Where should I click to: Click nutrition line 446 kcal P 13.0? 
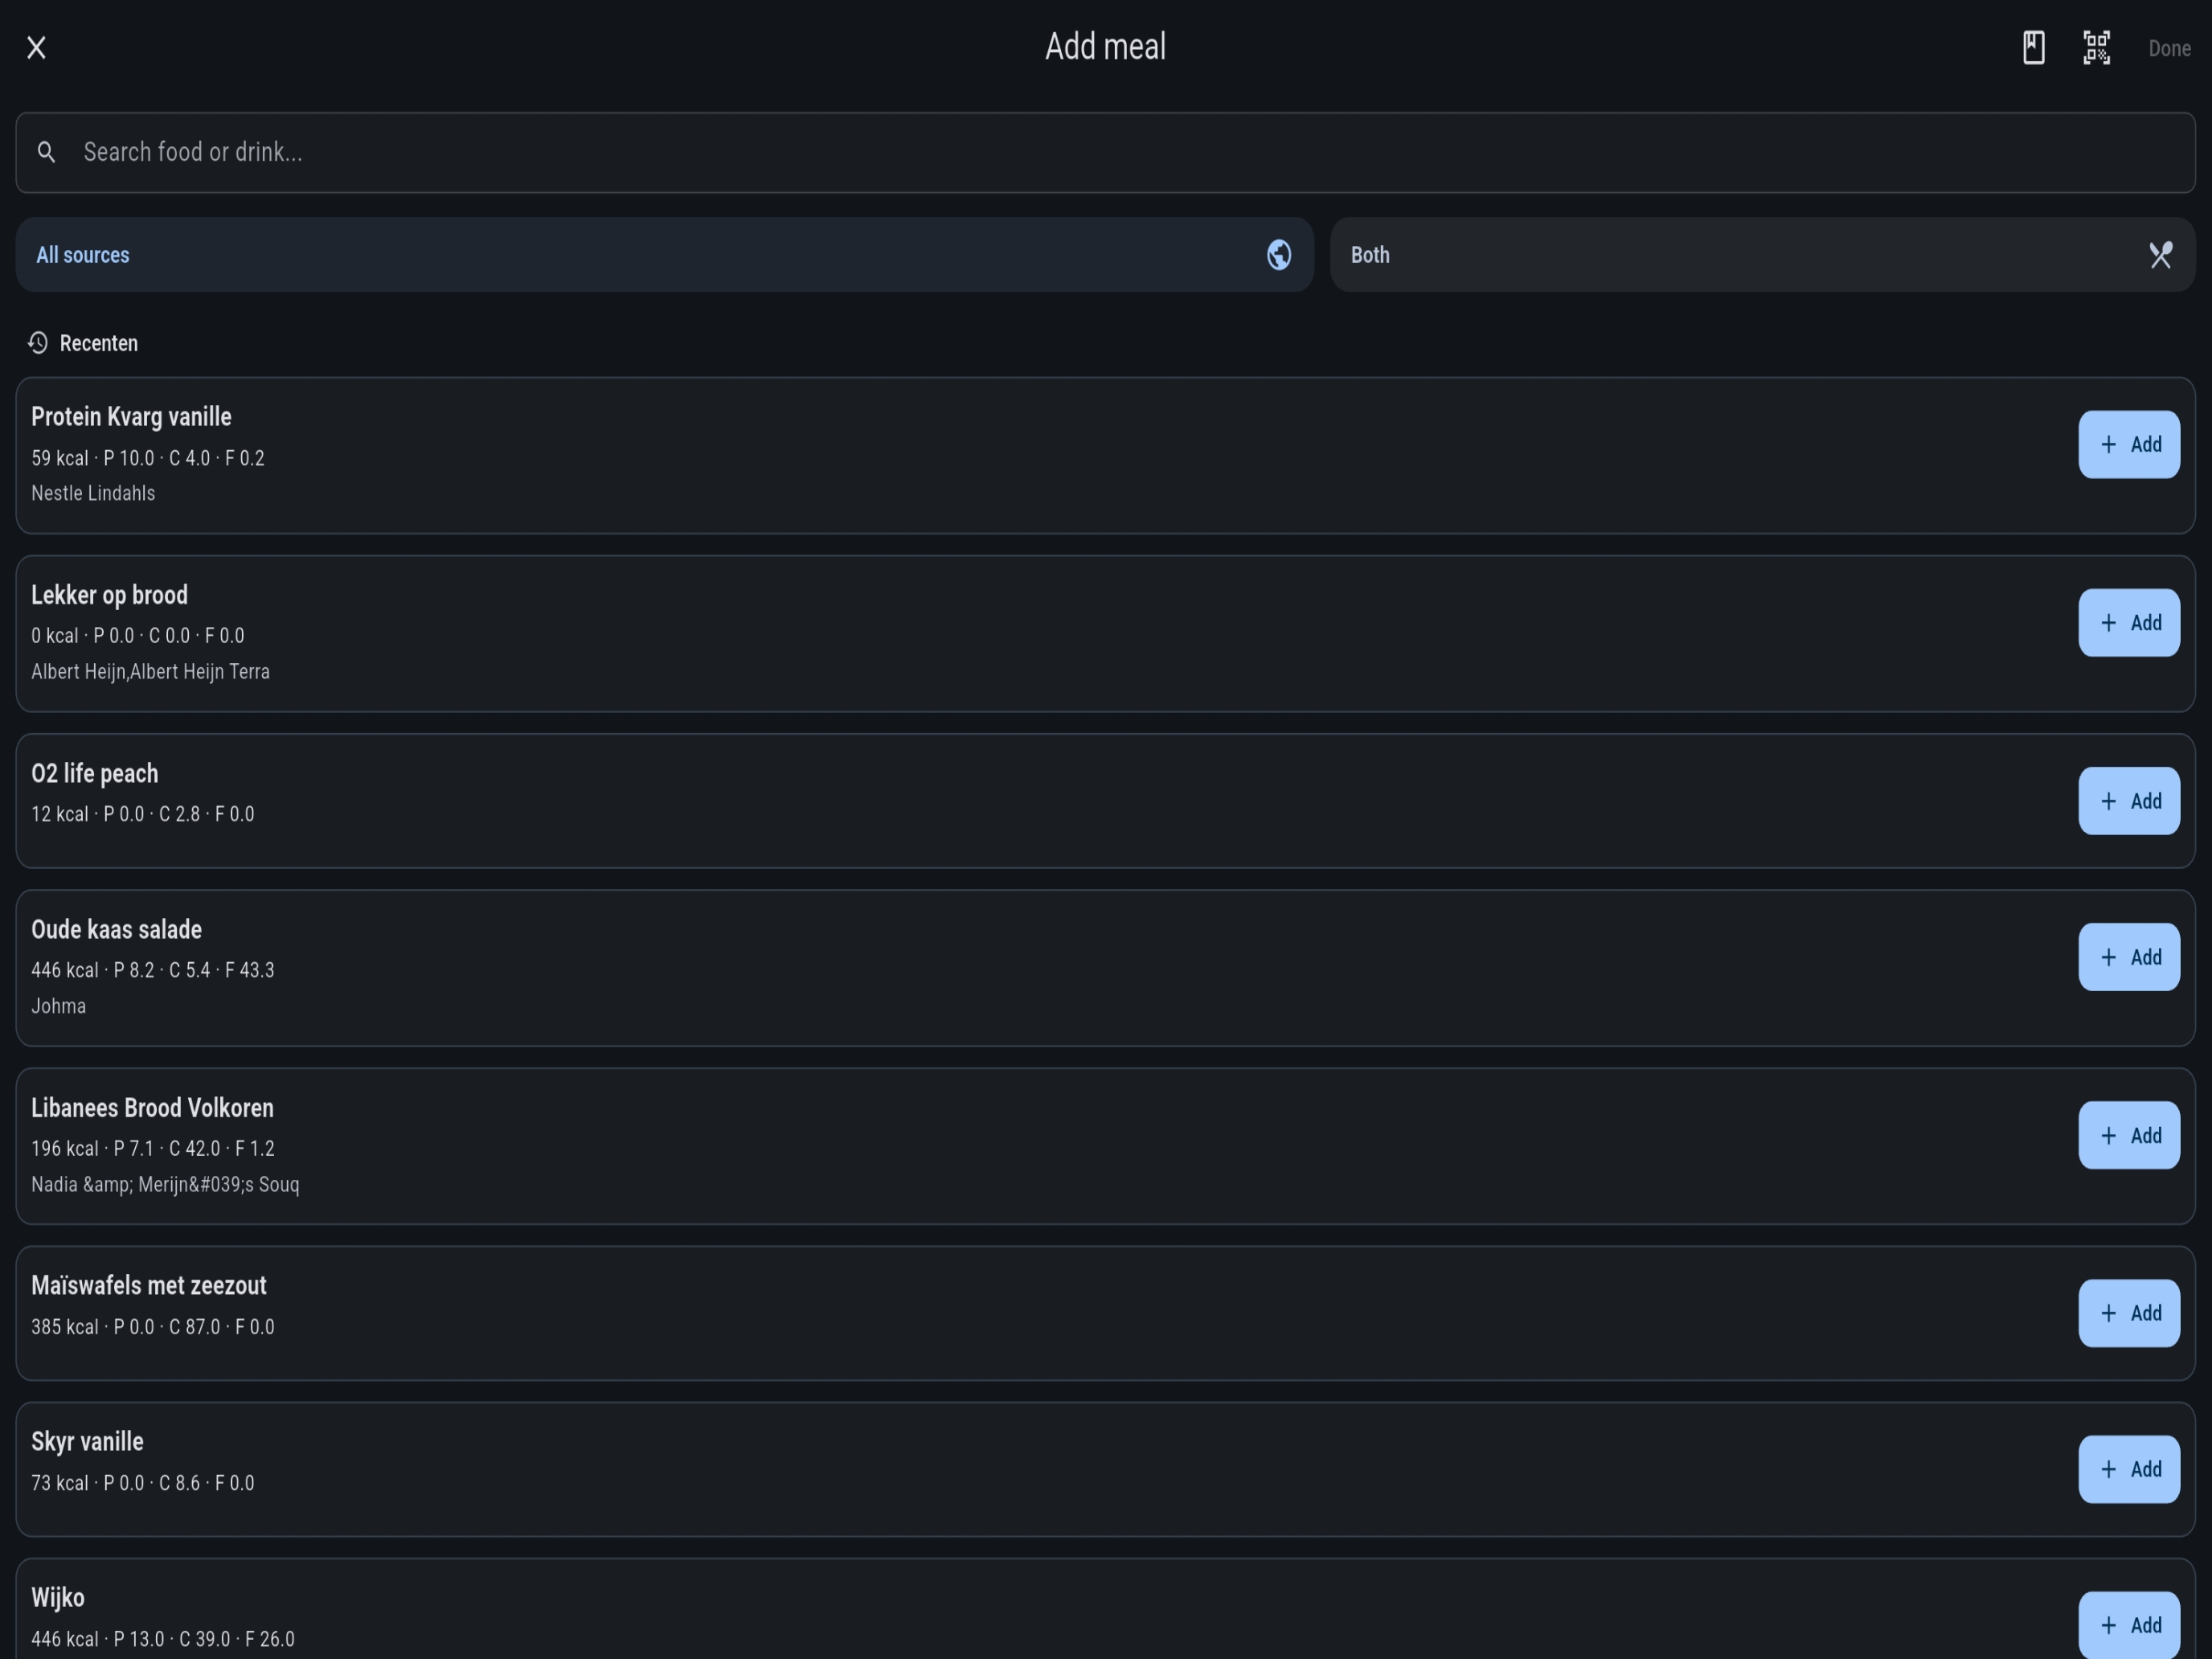163,1639
